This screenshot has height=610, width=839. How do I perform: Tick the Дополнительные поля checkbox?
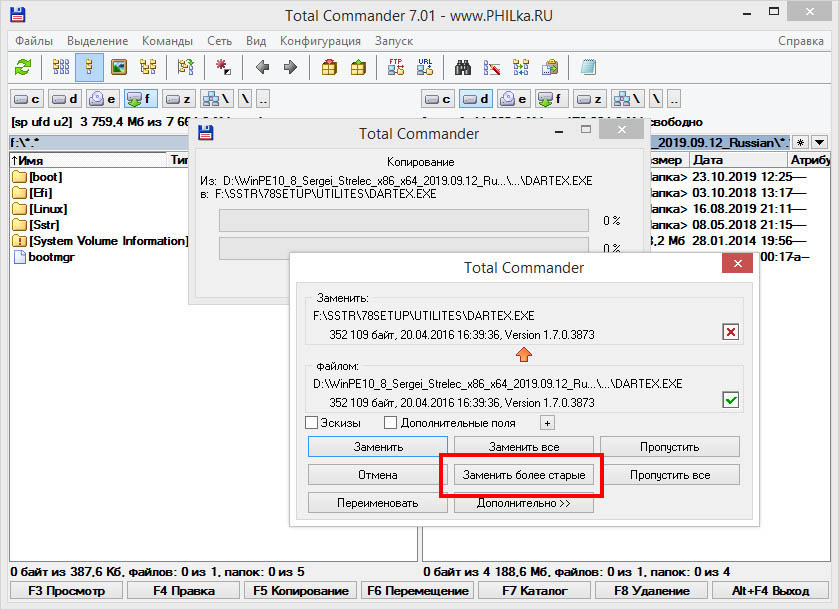pos(391,423)
